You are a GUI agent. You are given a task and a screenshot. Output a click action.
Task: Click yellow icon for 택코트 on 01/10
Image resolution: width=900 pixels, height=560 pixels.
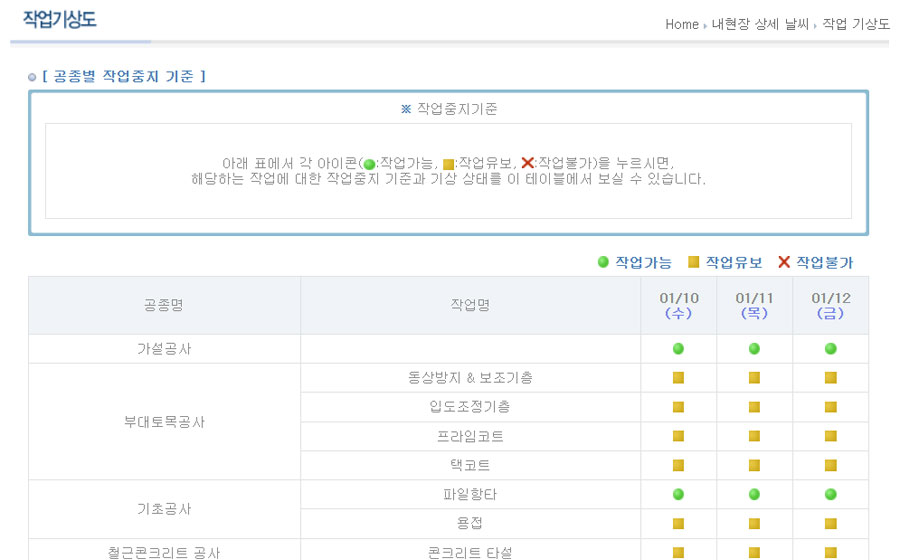pyautogui.click(x=678, y=465)
